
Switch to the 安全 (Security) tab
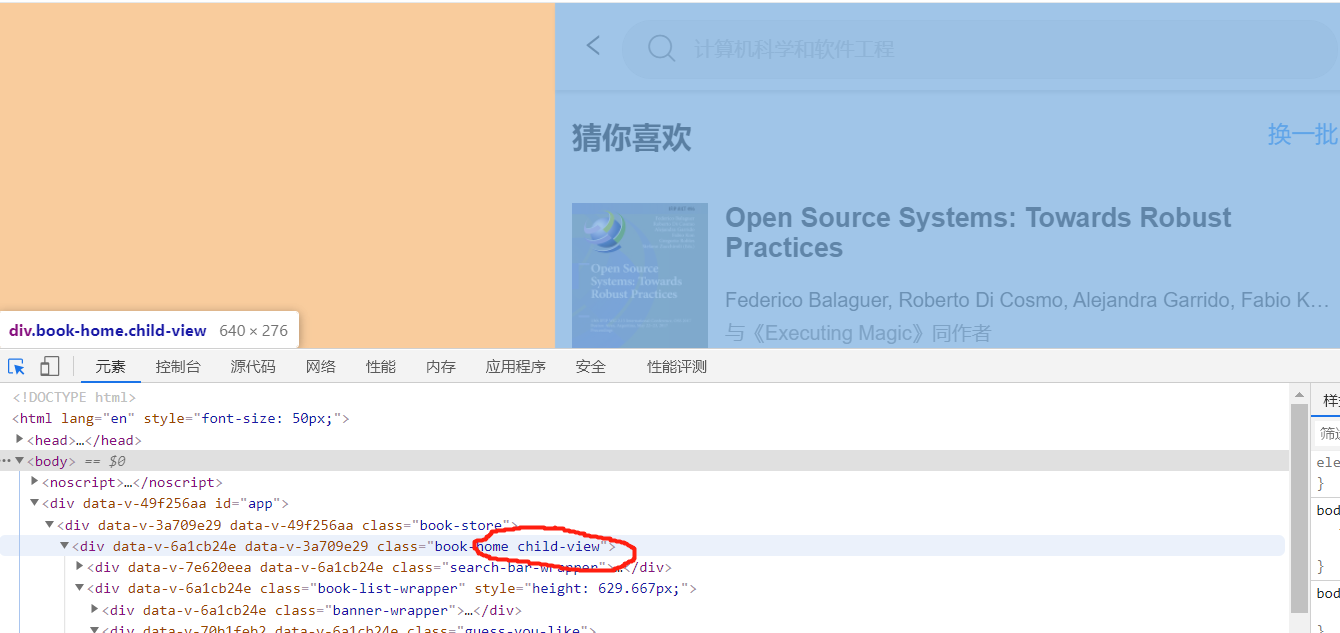(590, 366)
